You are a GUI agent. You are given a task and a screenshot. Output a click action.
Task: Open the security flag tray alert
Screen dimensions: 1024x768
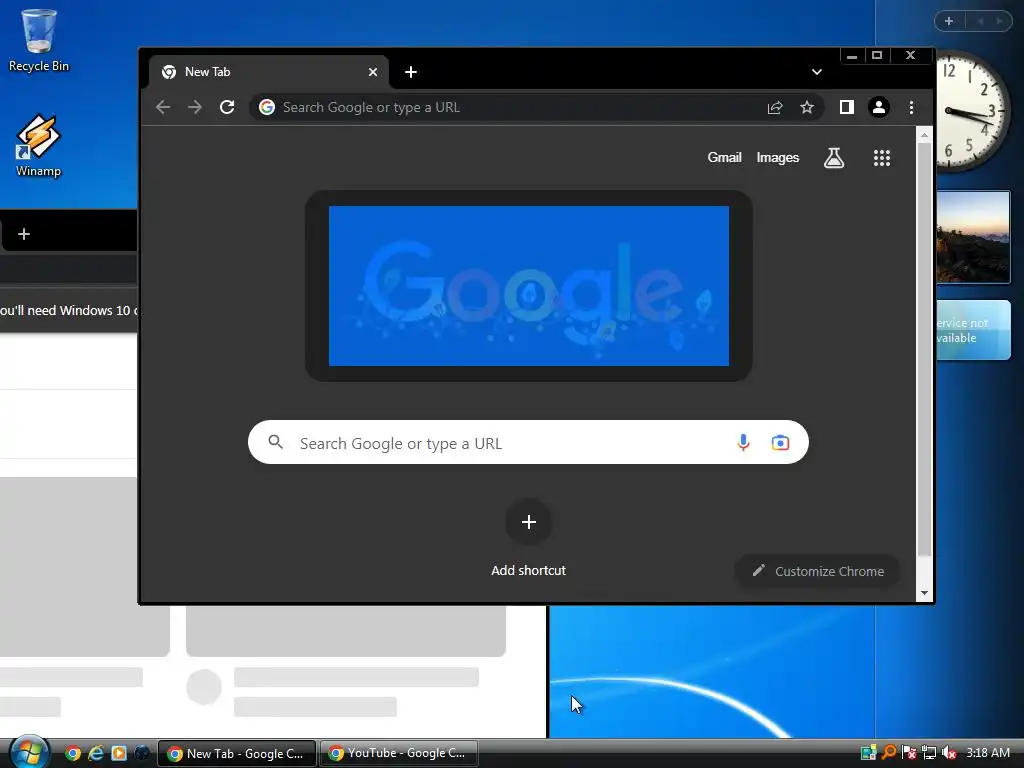pos(908,752)
